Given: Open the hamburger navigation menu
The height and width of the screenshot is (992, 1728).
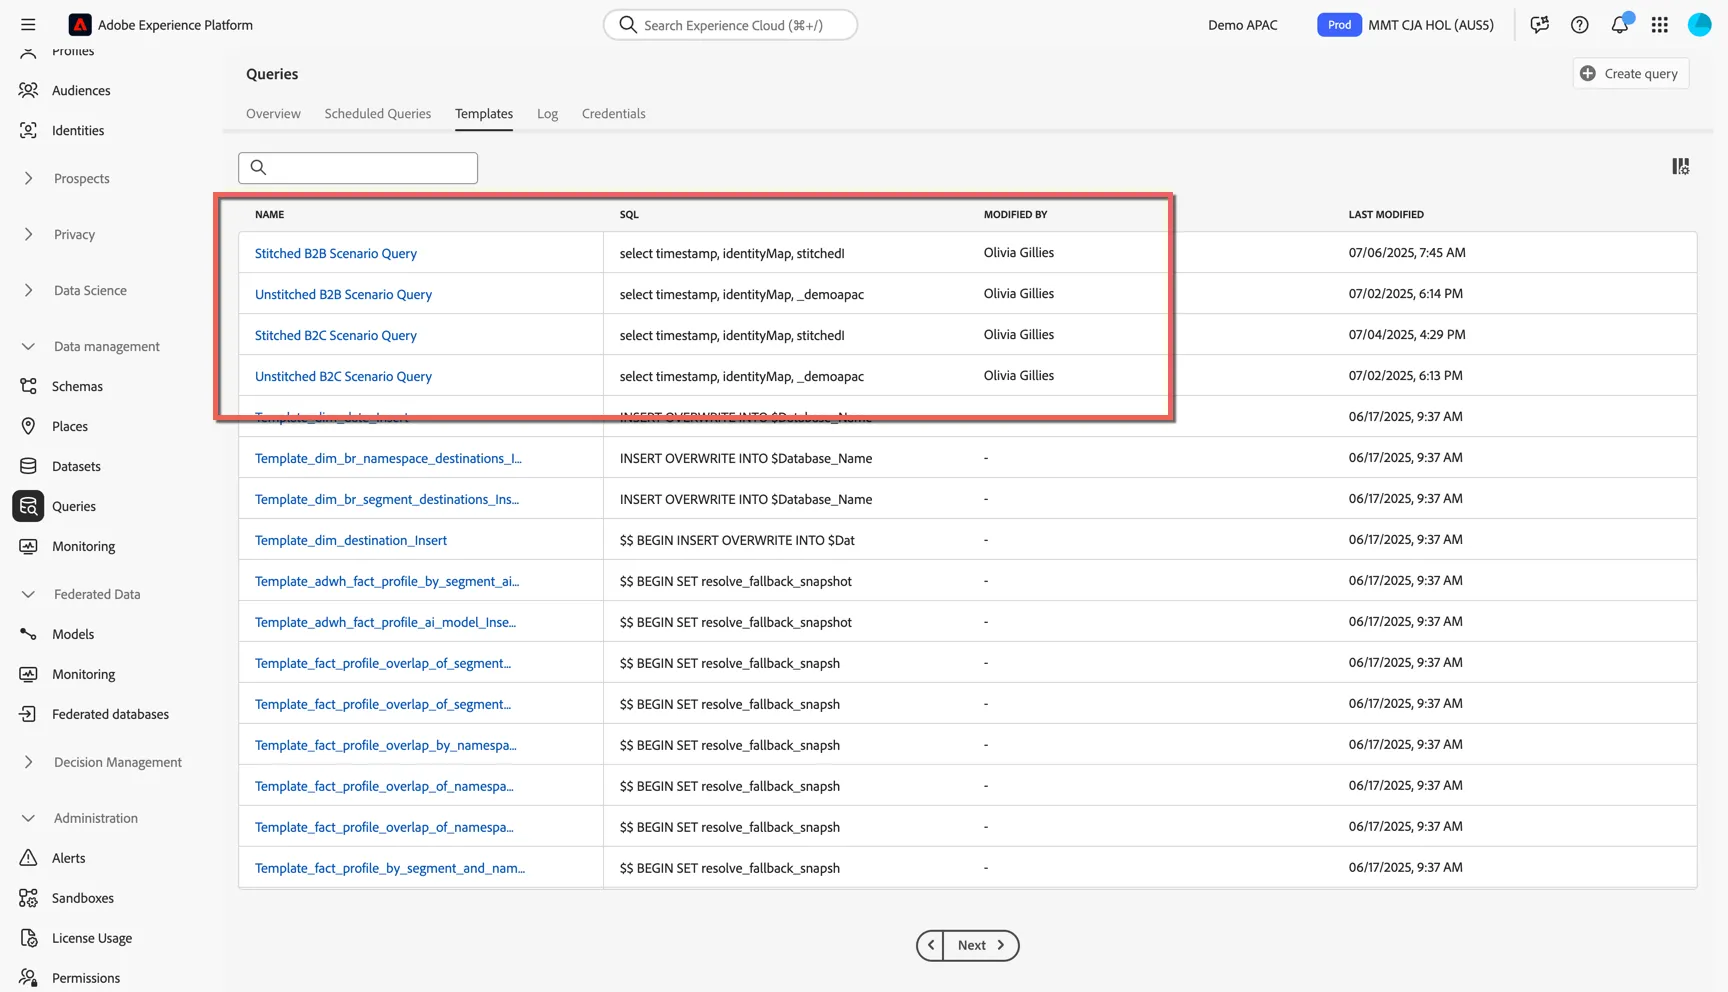Looking at the screenshot, I should coord(28,25).
